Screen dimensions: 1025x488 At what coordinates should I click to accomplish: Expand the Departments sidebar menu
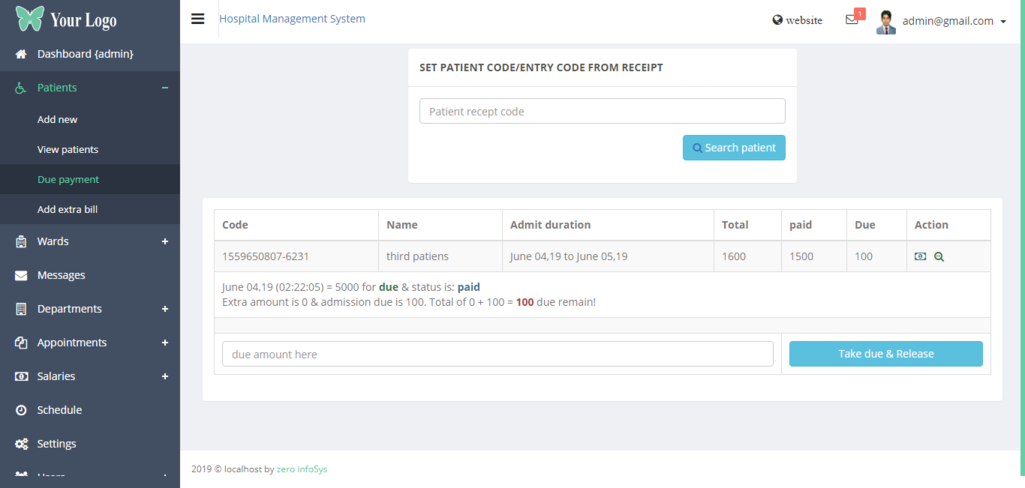(x=165, y=309)
